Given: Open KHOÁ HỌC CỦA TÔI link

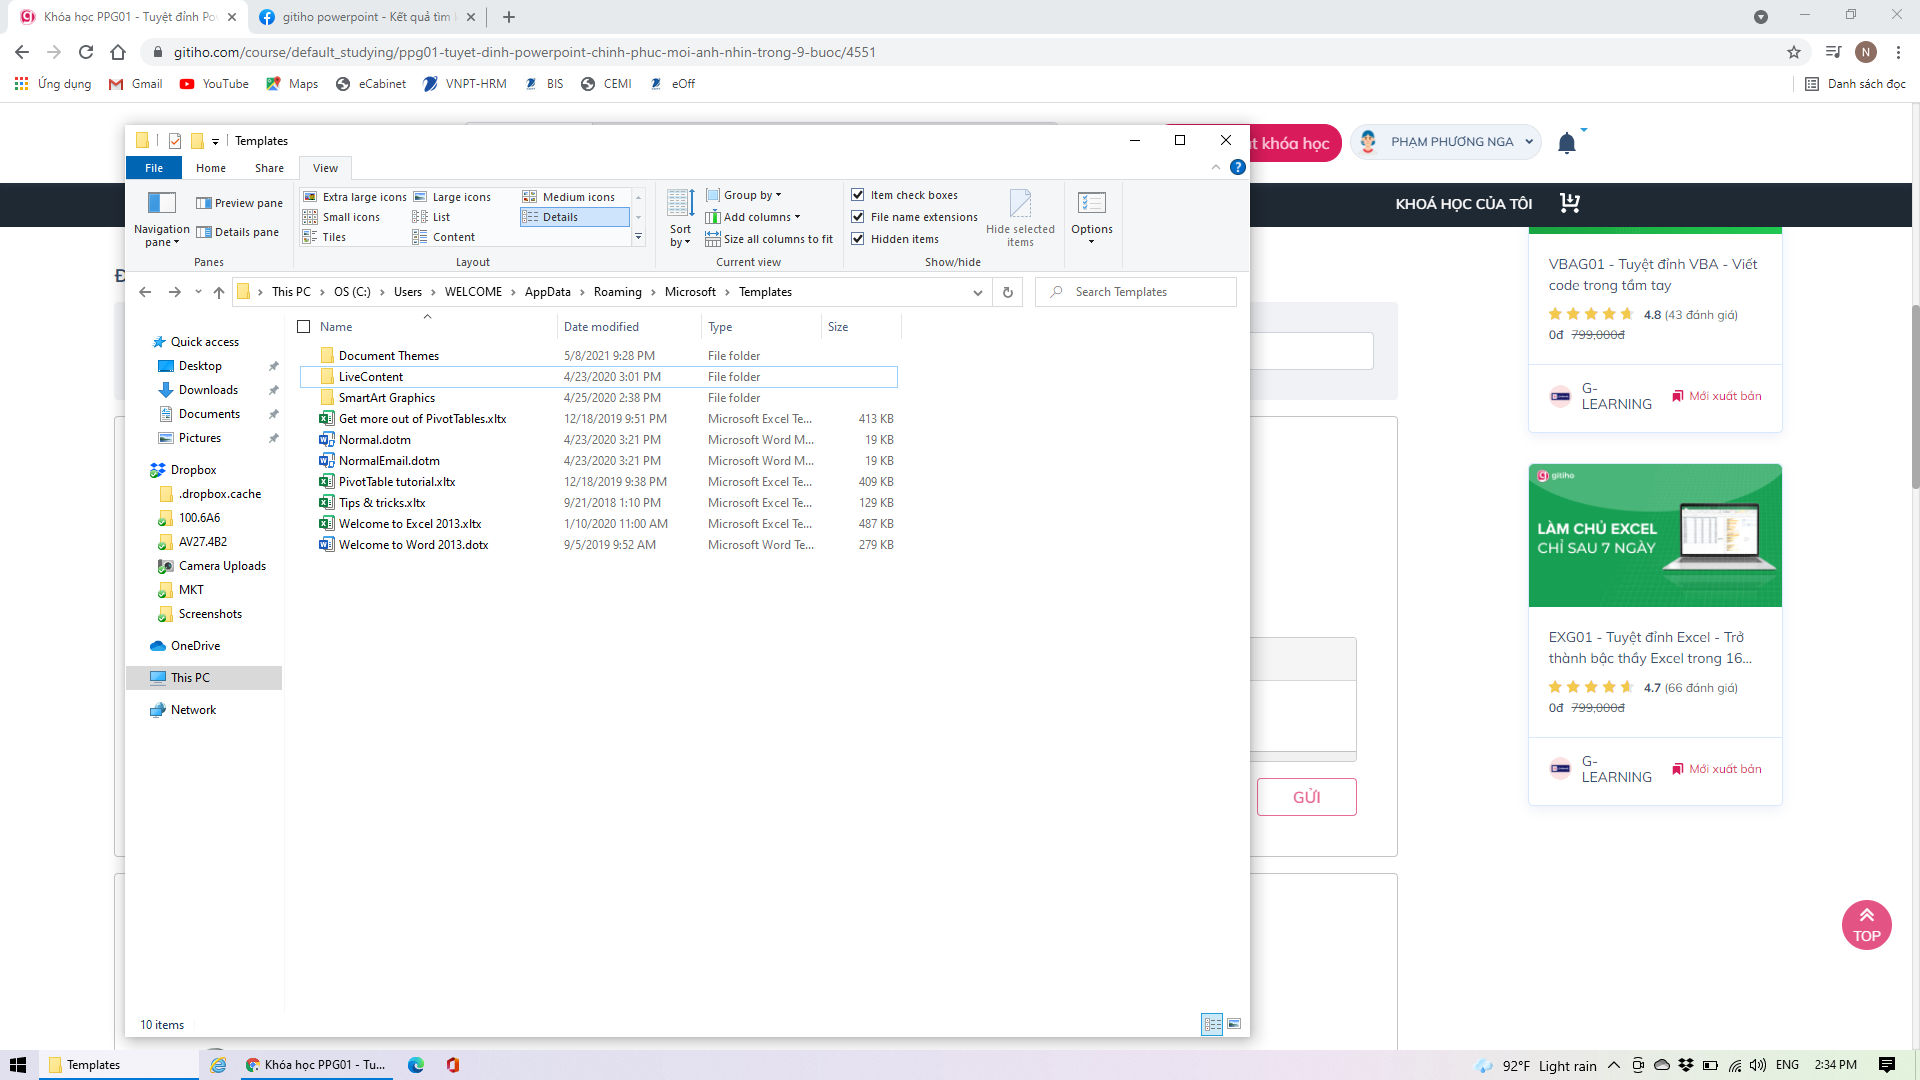Looking at the screenshot, I should [x=1463, y=204].
